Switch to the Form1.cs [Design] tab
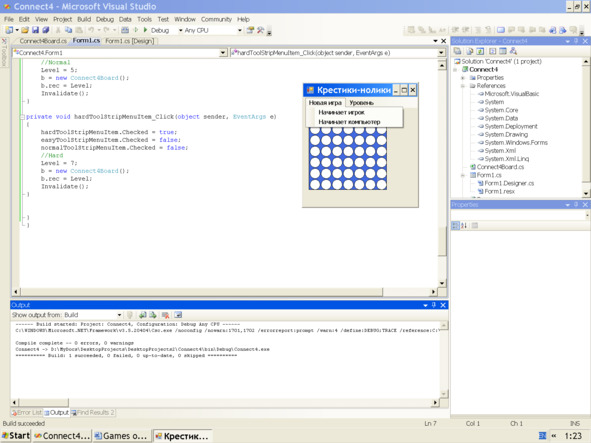 click(129, 41)
